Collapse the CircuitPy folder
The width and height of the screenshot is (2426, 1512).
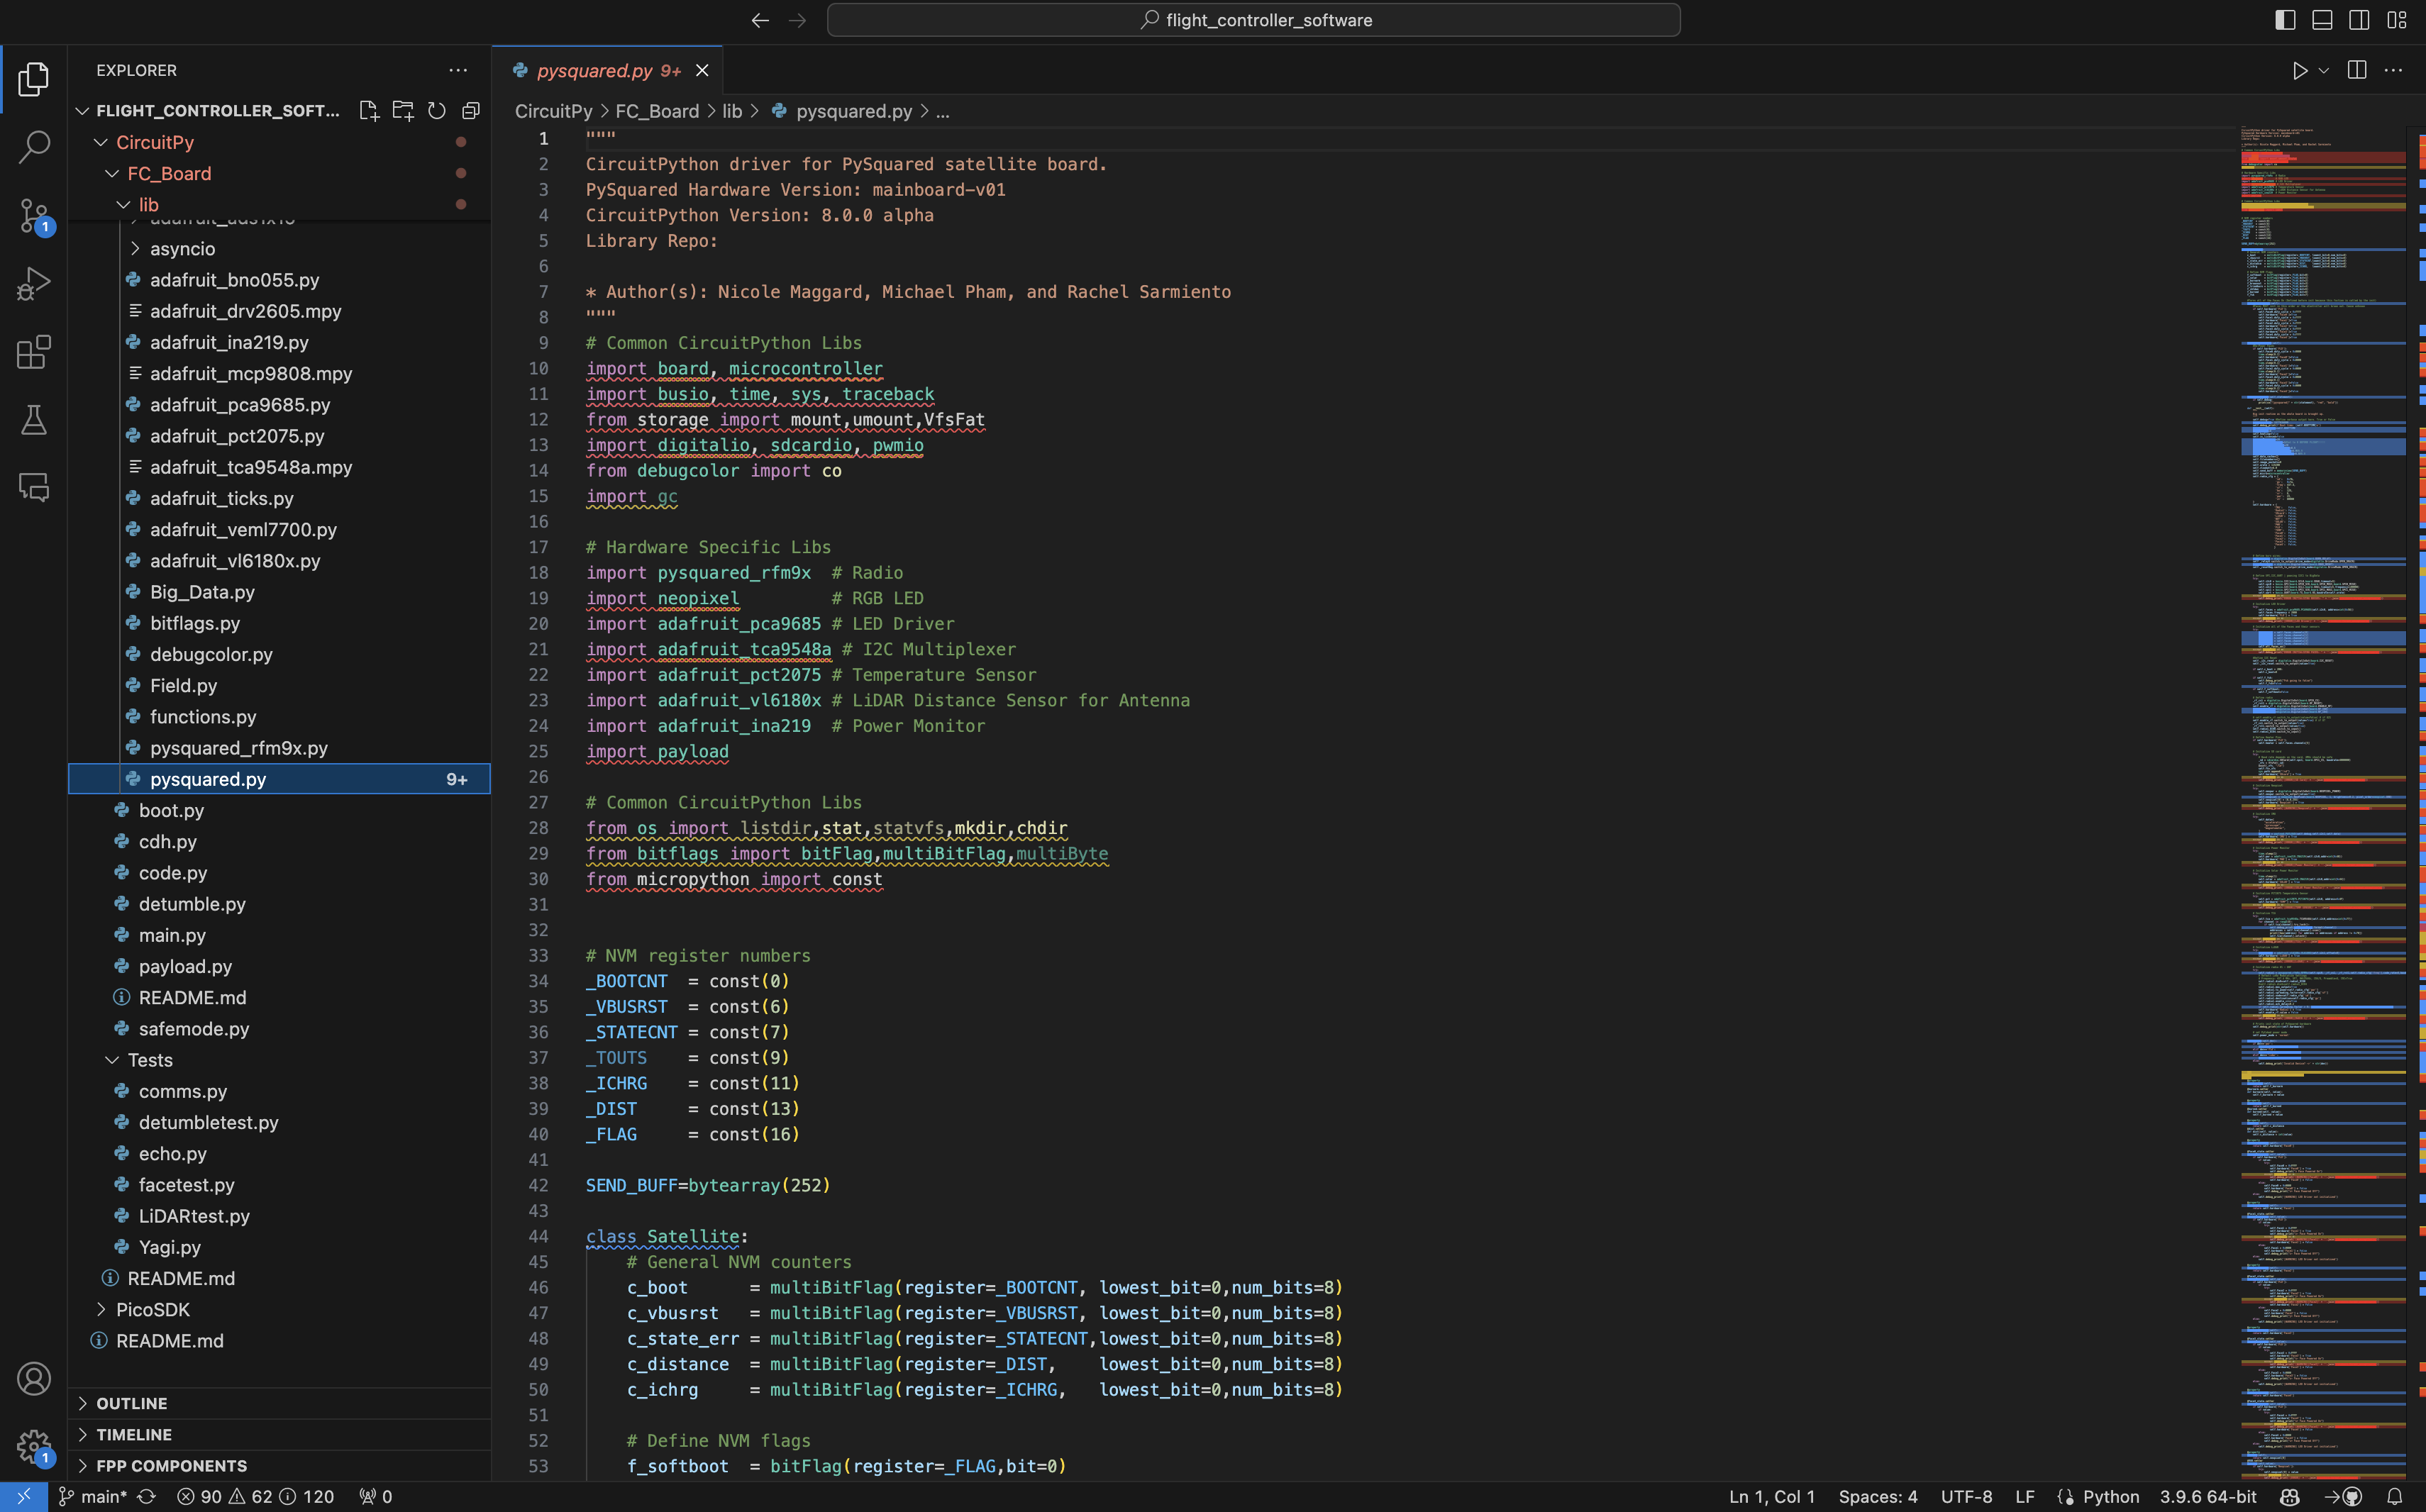[155, 142]
